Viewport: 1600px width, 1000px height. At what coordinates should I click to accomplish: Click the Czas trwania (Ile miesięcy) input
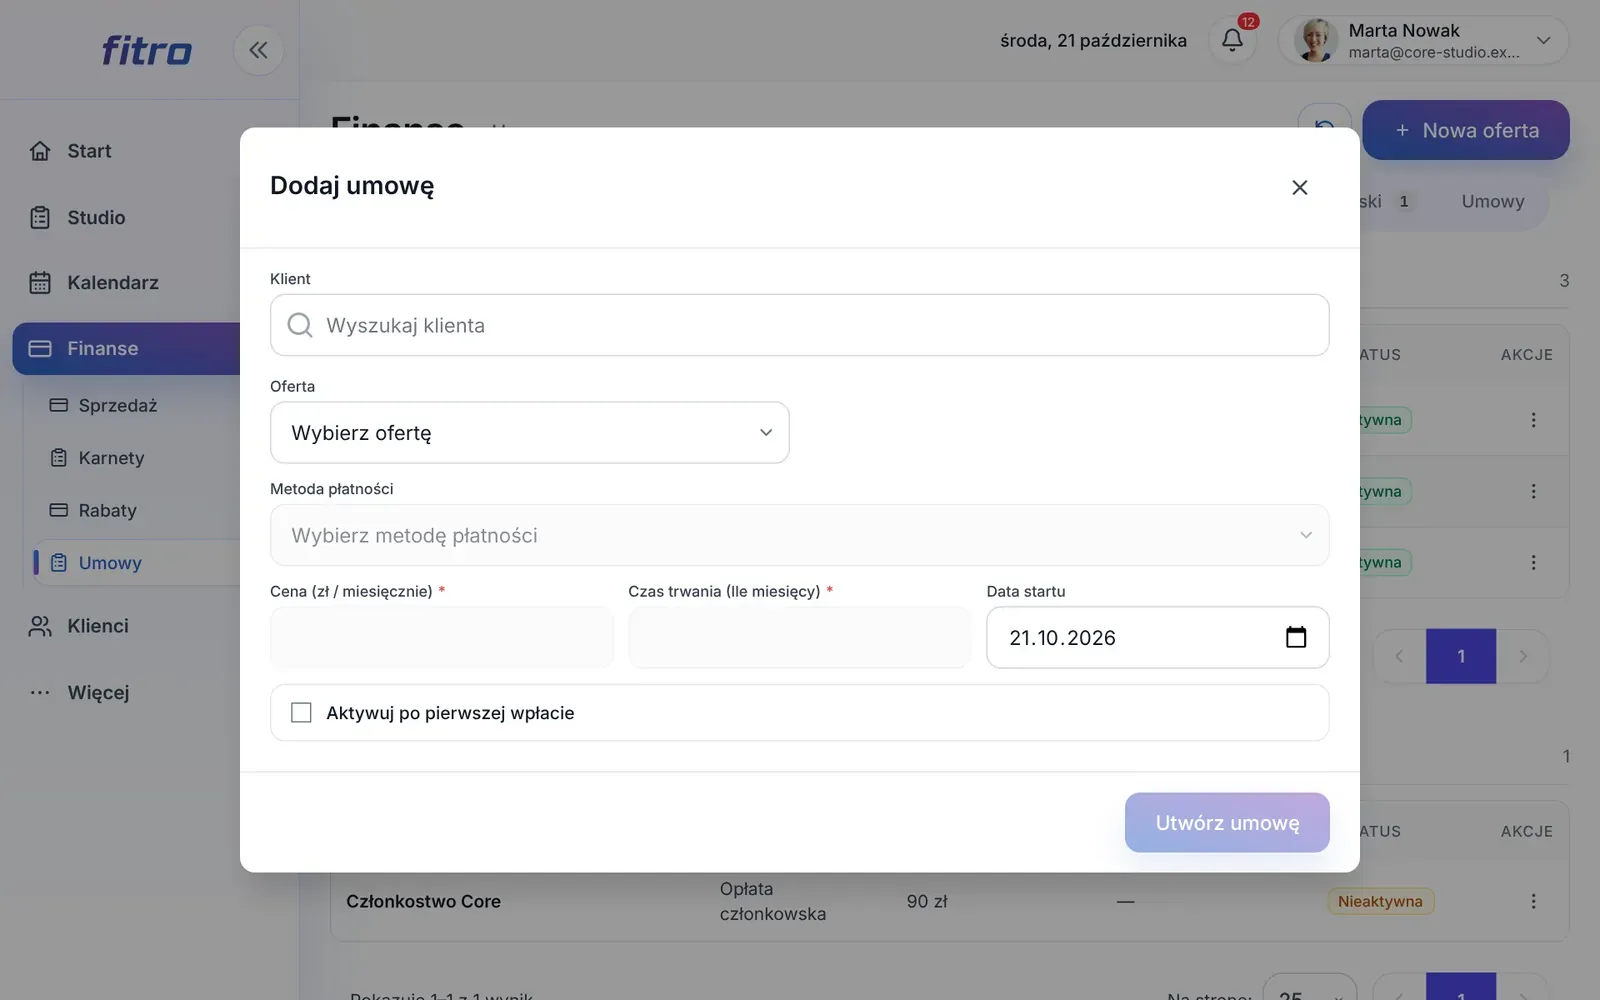pos(799,637)
